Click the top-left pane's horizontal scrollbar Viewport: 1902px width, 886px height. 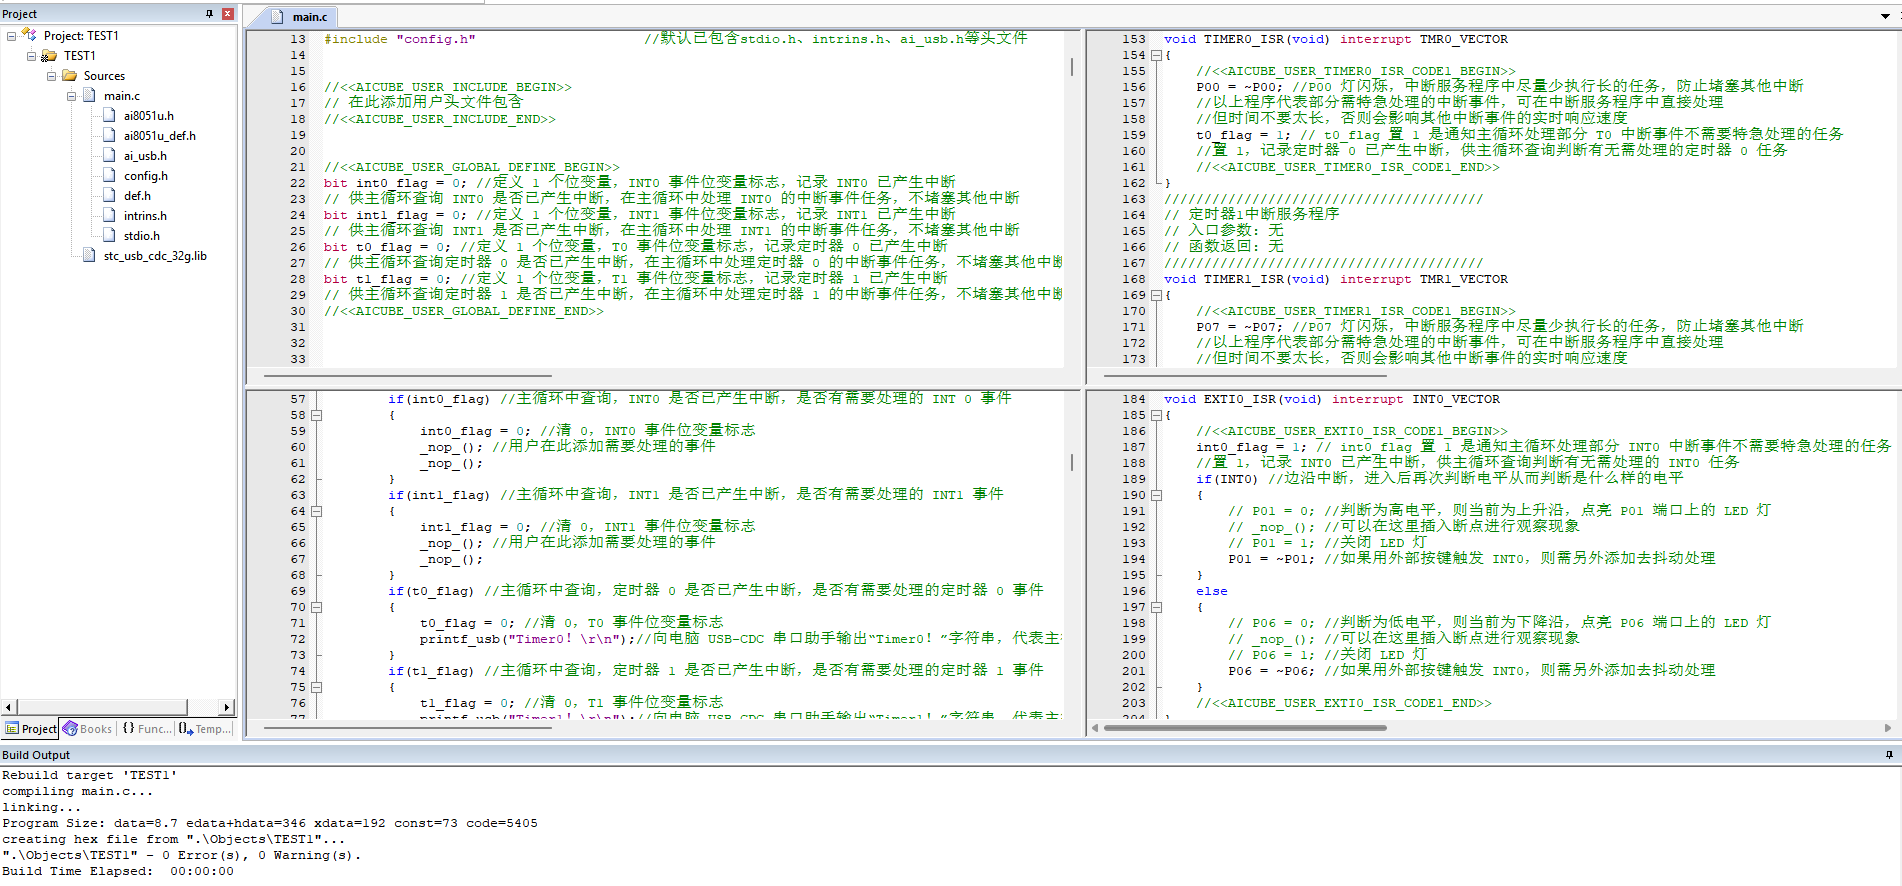click(406, 376)
